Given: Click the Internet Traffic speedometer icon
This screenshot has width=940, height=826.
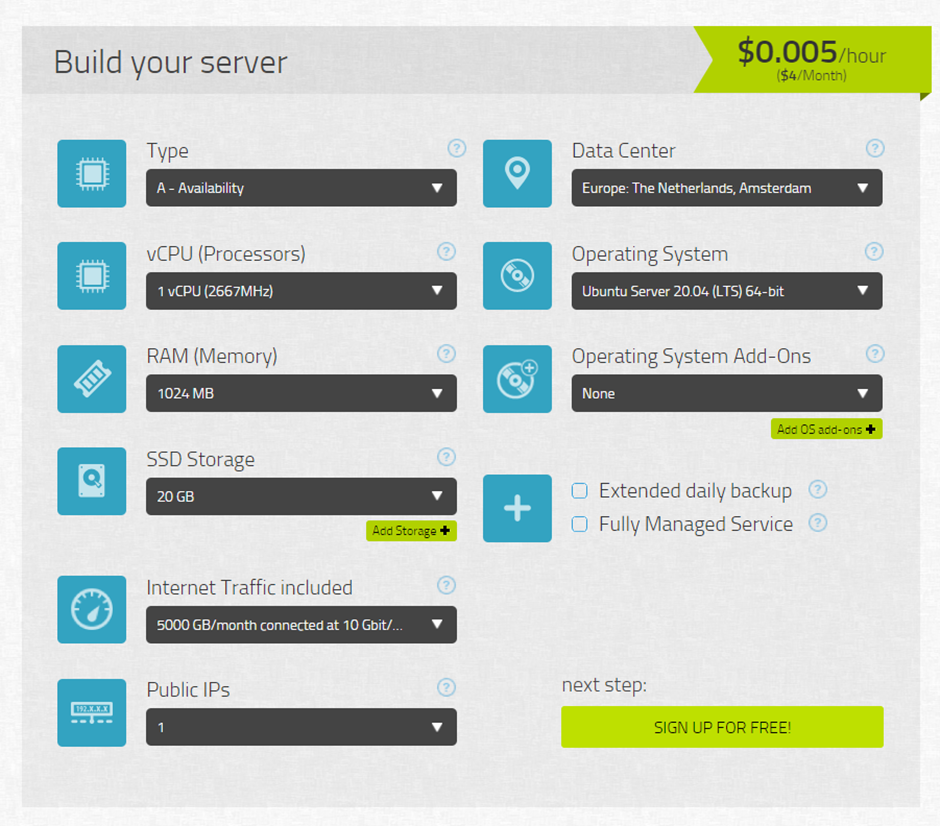Looking at the screenshot, I should (x=92, y=609).
